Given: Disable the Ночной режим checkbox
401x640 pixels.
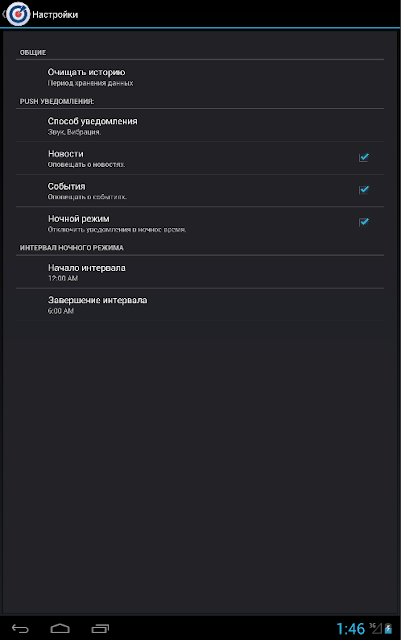Looking at the screenshot, I should (x=363, y=222).
